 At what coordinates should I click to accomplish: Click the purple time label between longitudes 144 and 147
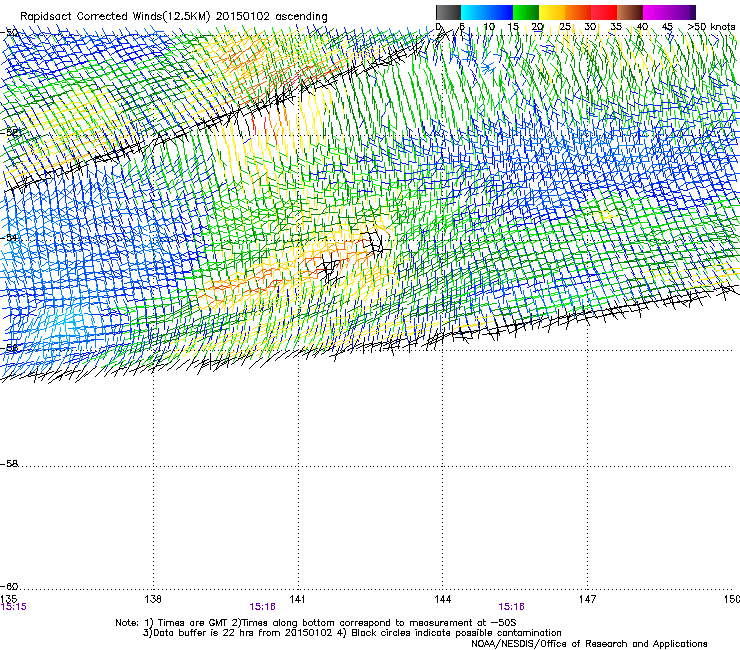(x=512, y=607)
